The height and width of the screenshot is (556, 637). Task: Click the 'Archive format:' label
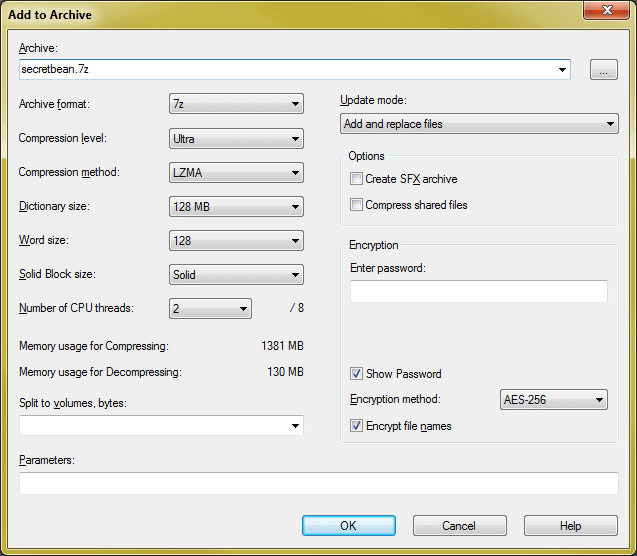[x=54, y=104]
